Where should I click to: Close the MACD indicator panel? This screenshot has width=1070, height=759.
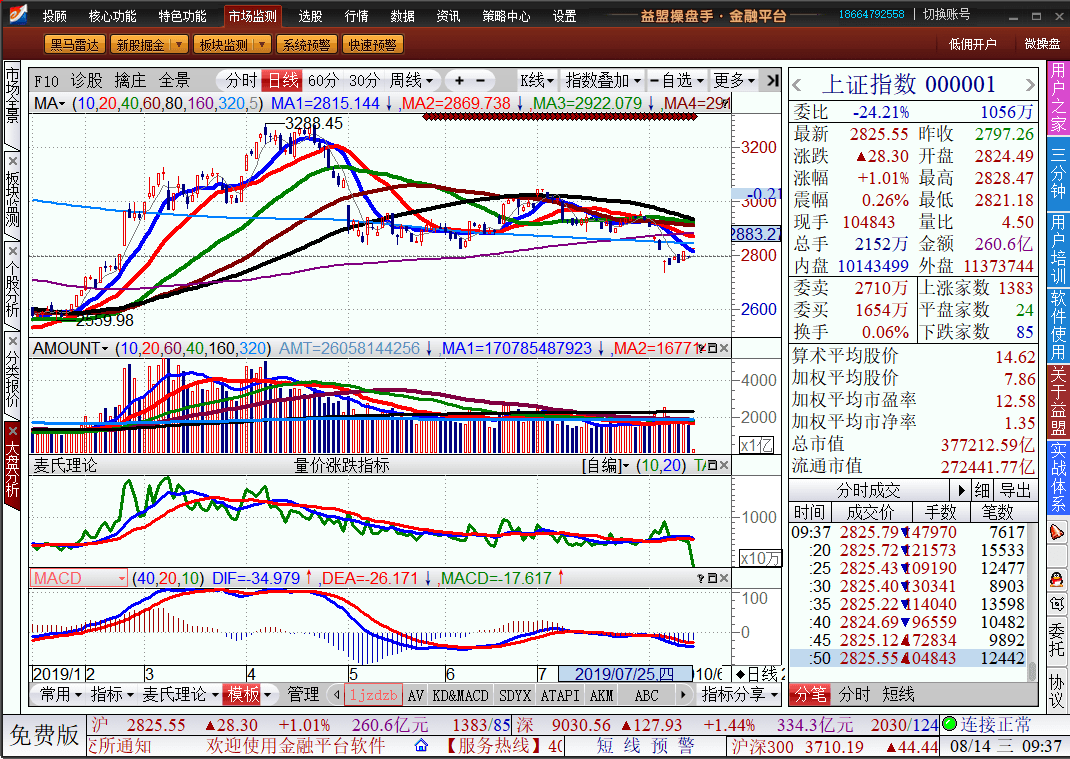724,578
